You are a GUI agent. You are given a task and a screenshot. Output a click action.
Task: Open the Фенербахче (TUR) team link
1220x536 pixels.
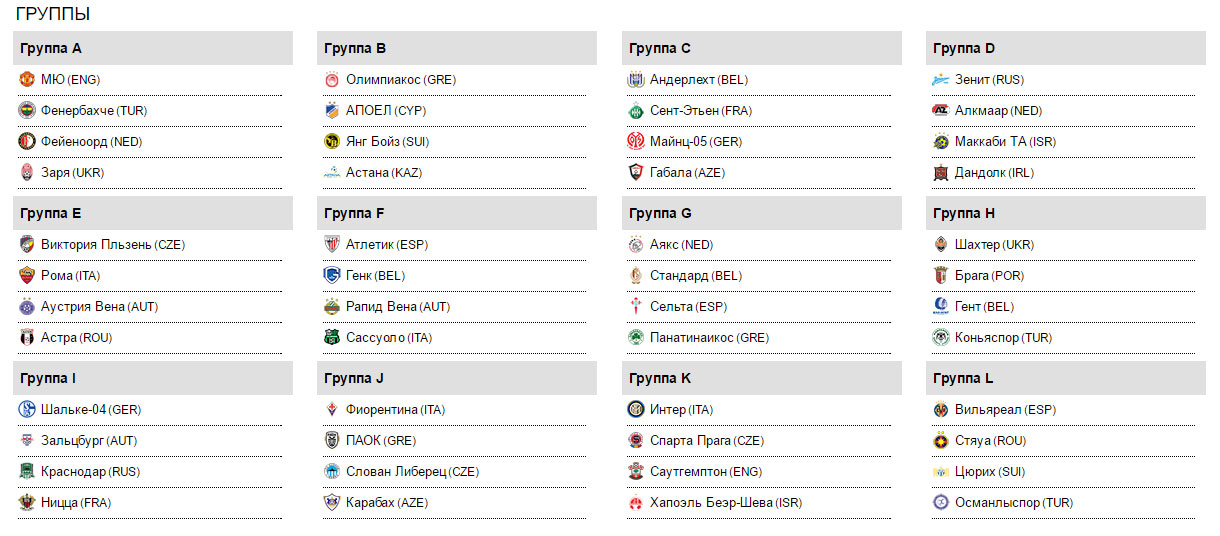click(x=94, y=111)
